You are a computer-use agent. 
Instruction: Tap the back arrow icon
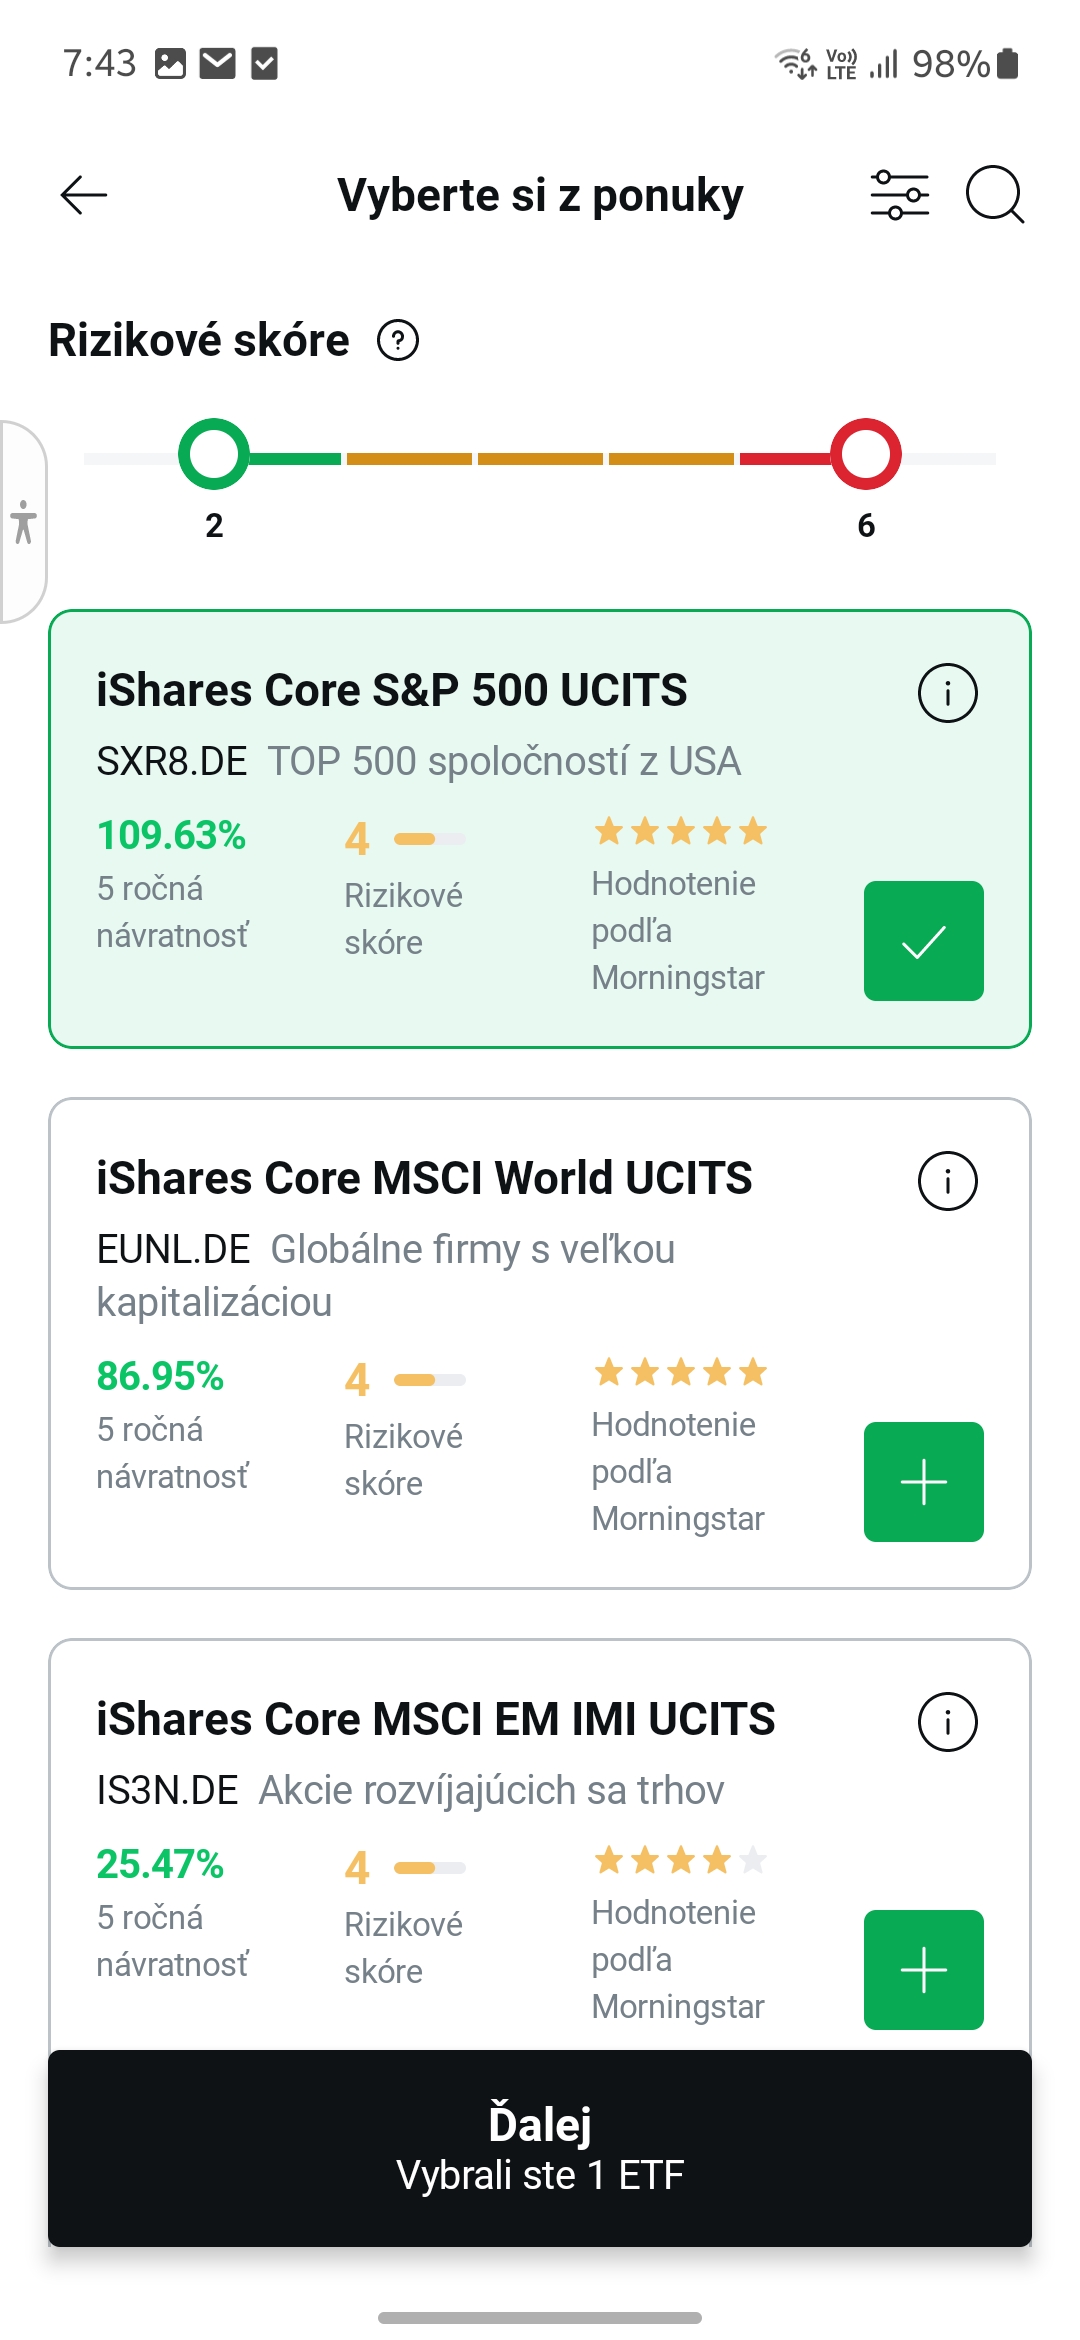[x=84, y=195]
